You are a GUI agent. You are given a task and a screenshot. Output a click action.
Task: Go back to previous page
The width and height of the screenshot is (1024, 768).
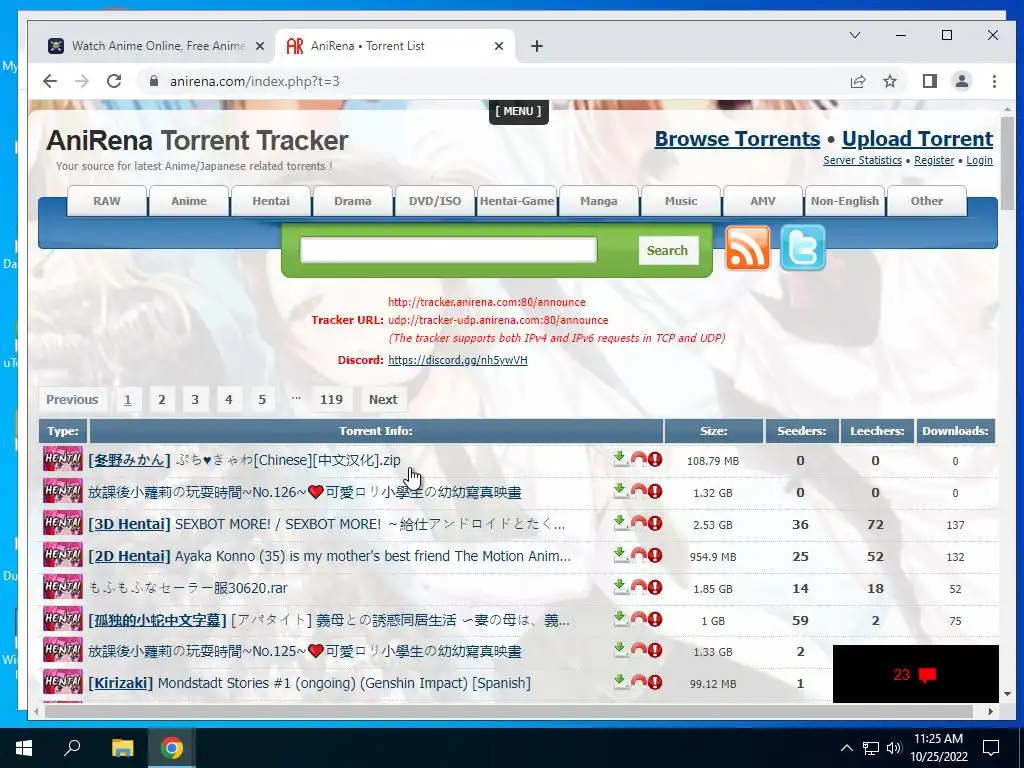(50, 81)
